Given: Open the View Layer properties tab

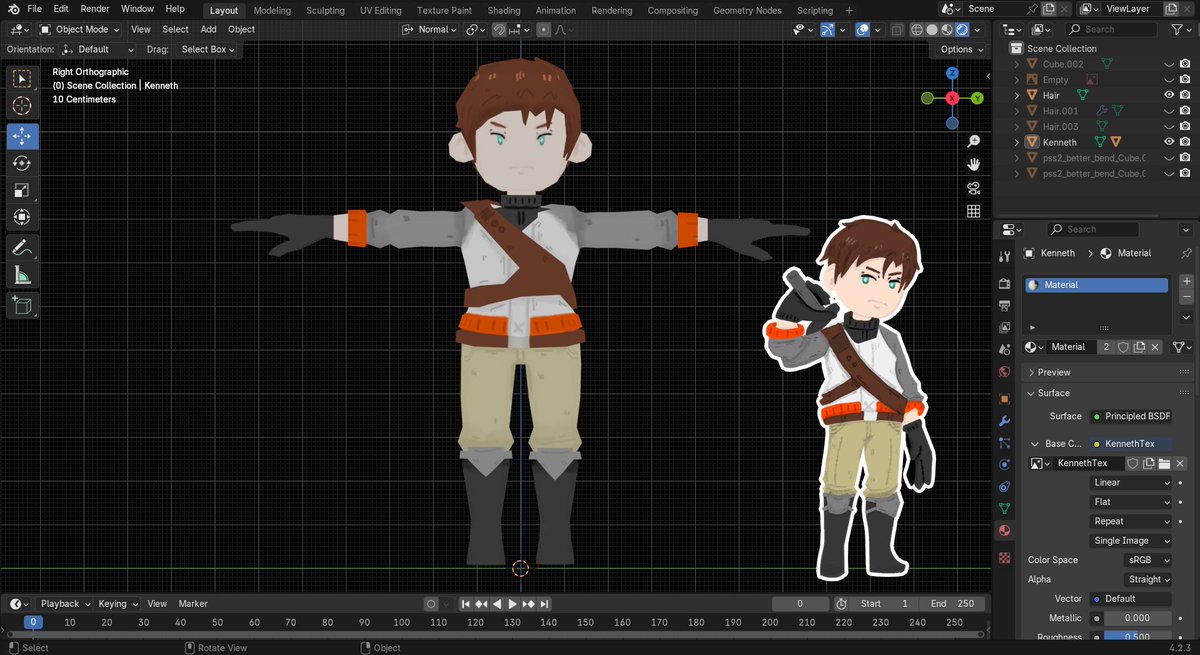Looking at the screenshot, I should 1005,327.
